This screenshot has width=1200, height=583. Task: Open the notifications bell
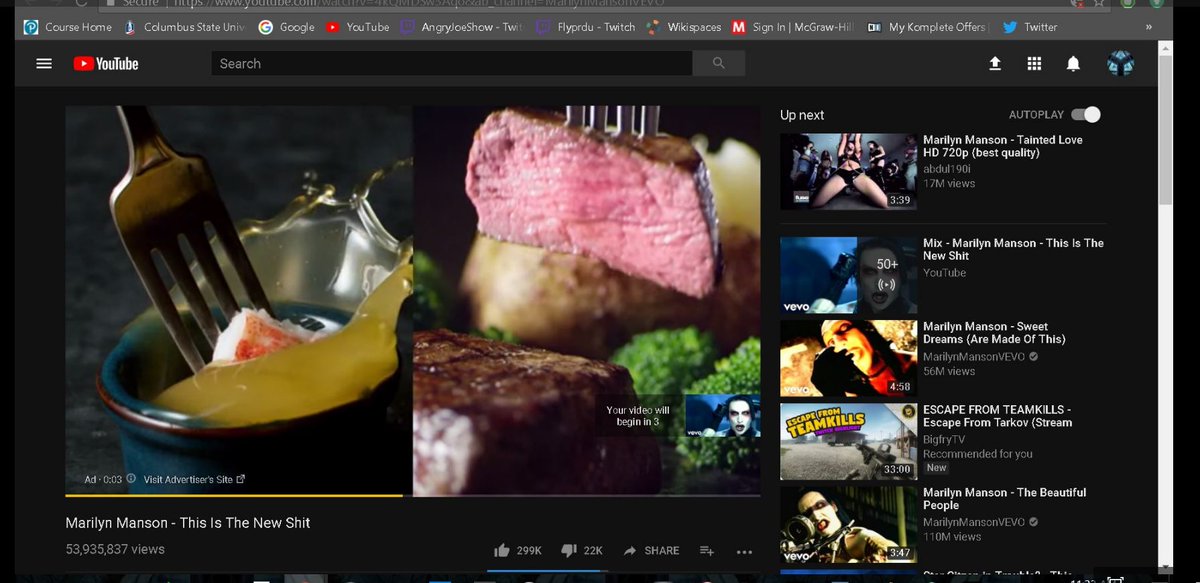click(x=1073, y=63)
